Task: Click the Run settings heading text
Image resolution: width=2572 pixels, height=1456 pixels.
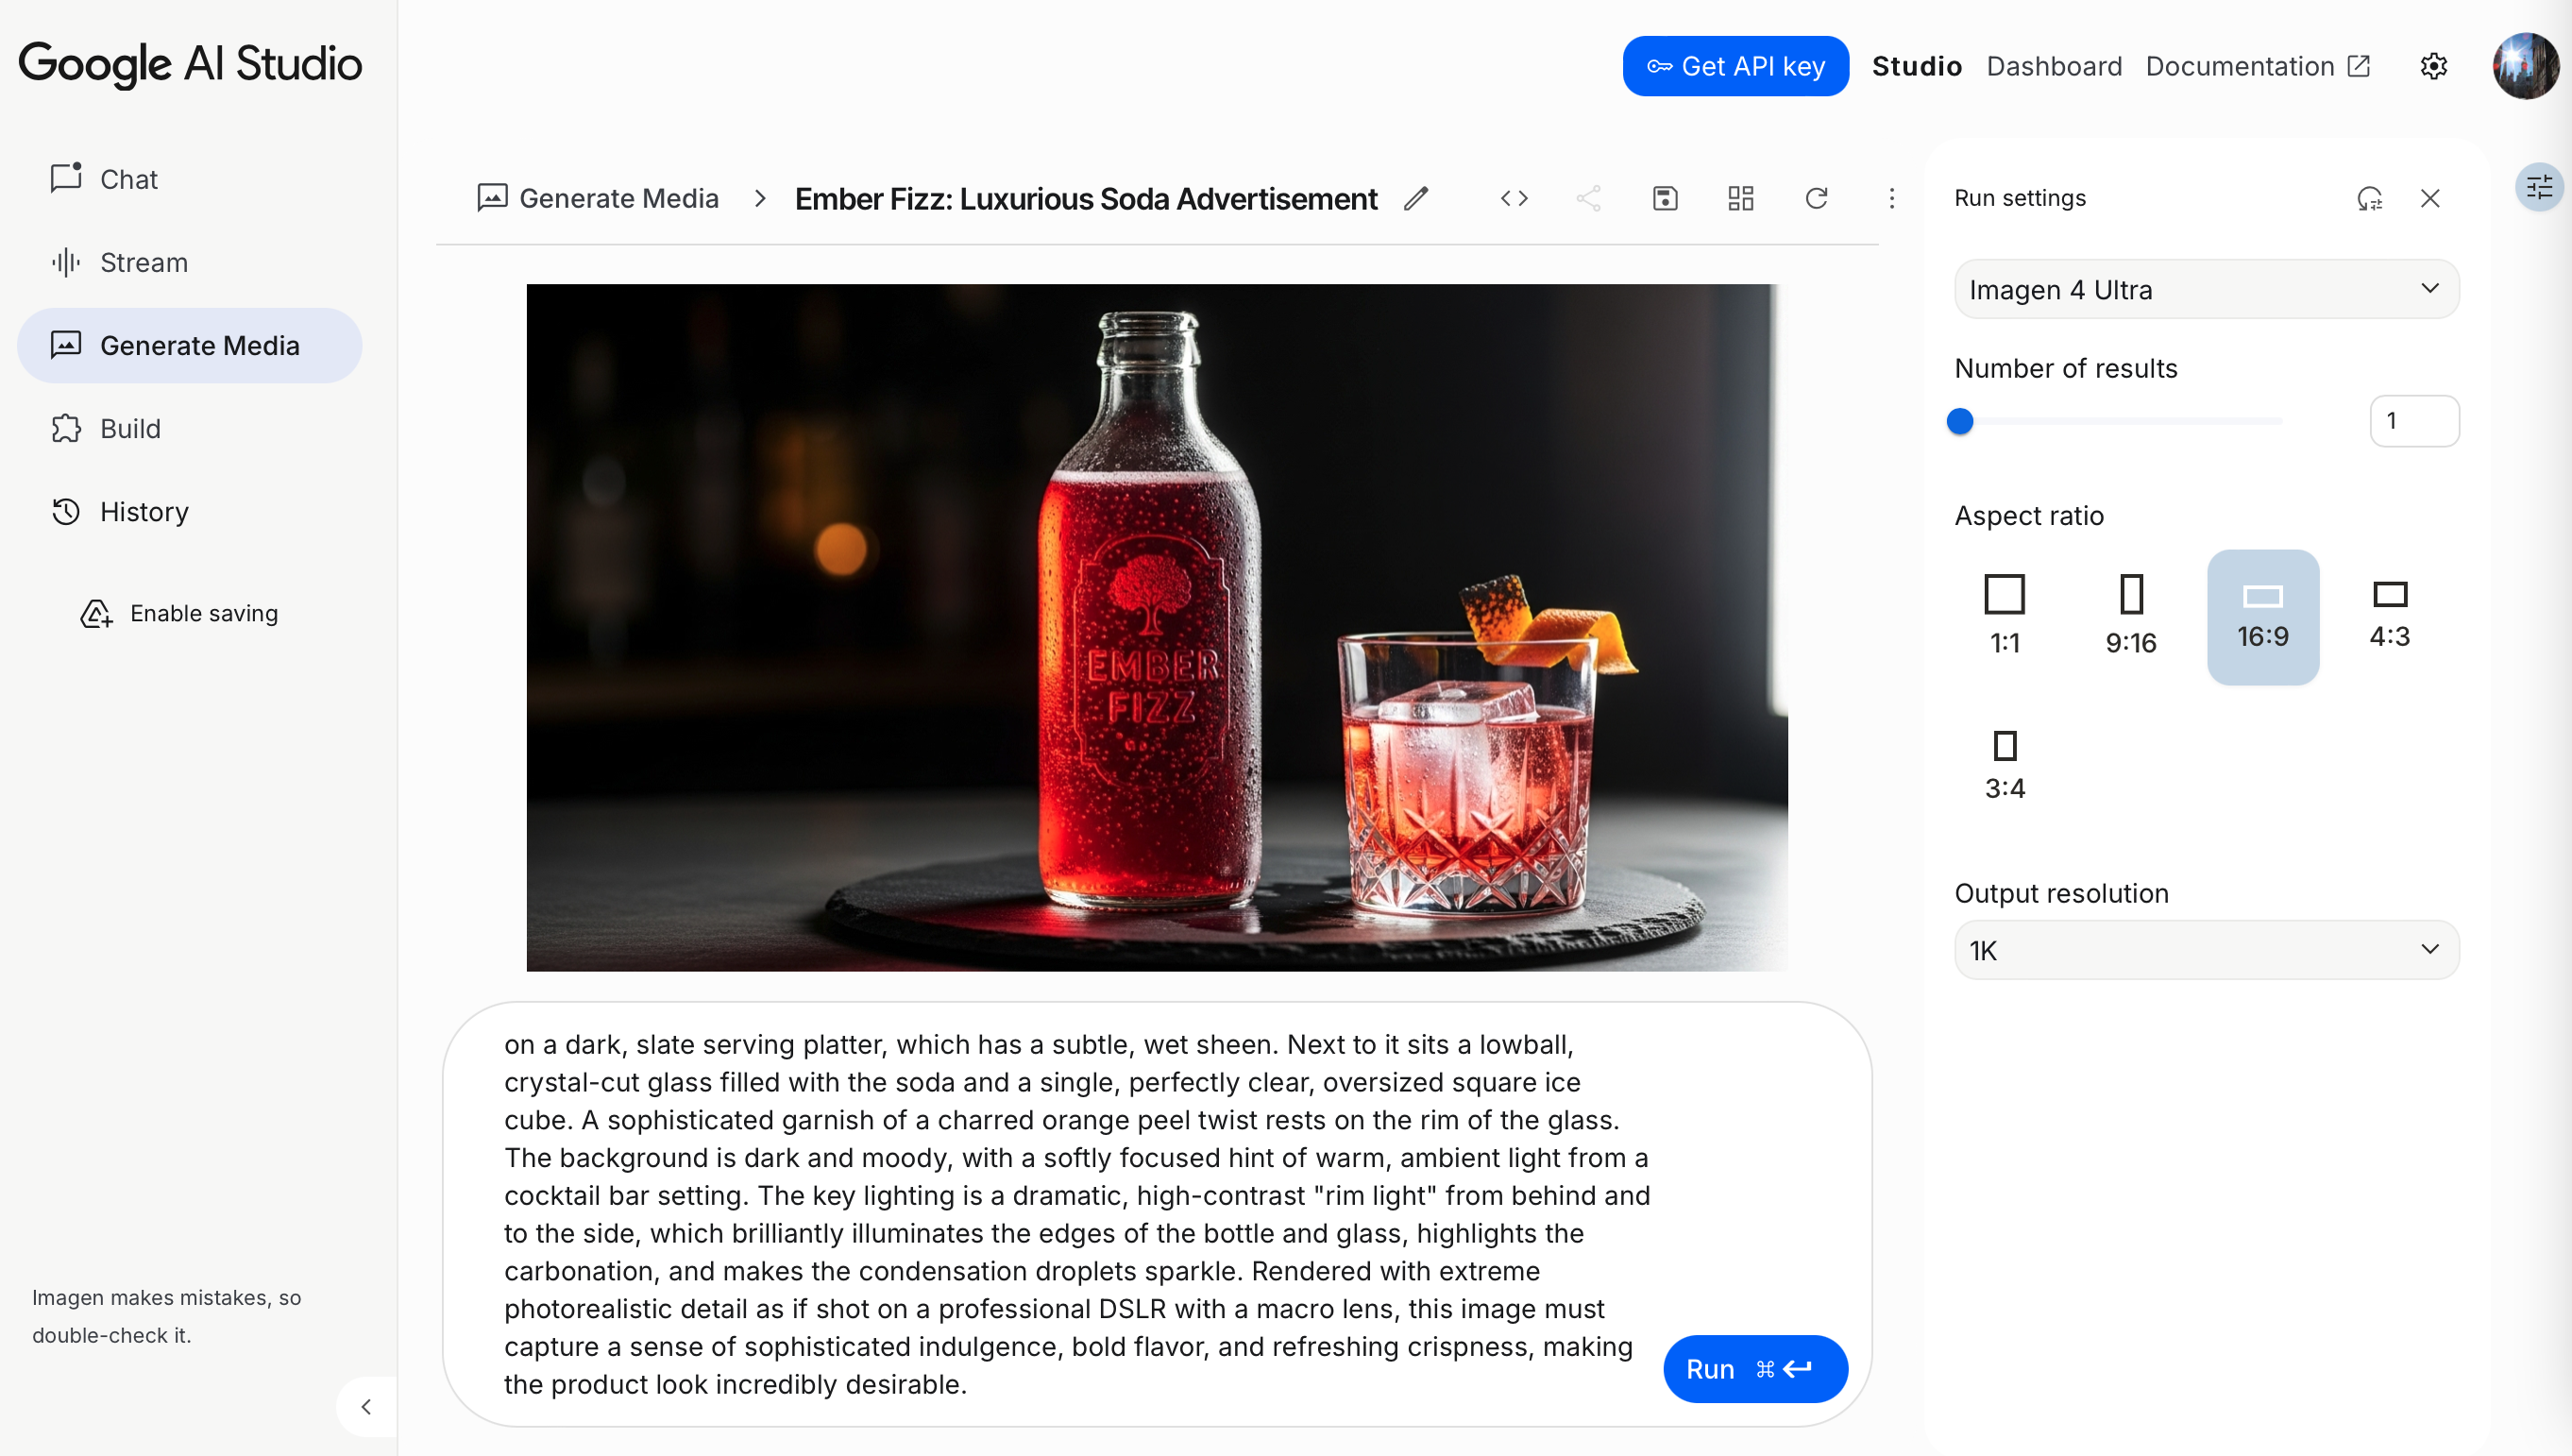Action: point(2020,198)
